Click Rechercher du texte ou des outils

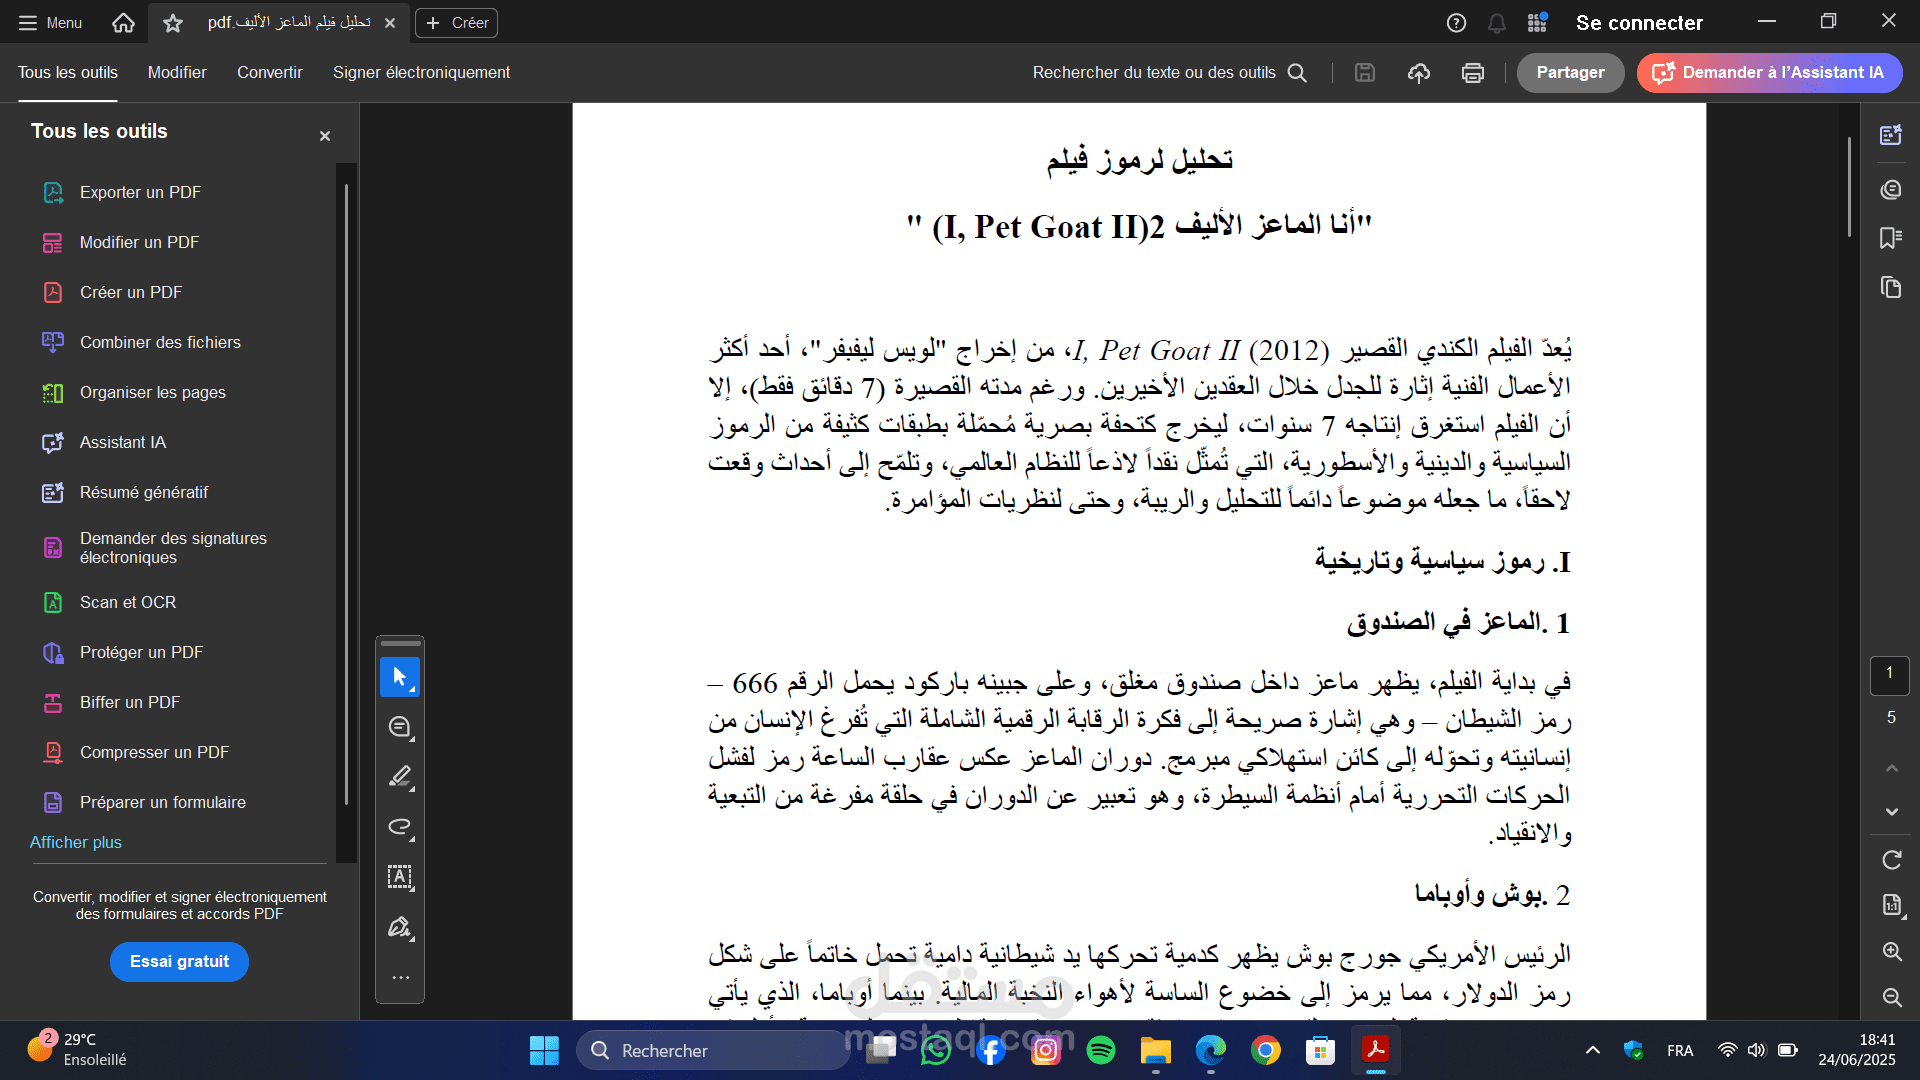click(1168, 72)
